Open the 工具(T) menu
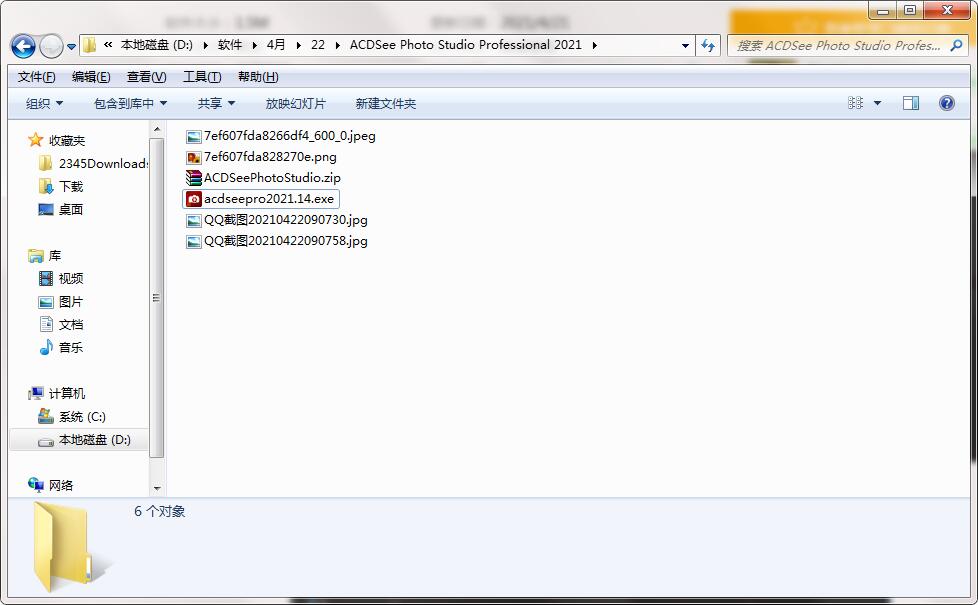 (x=202, y=77)
